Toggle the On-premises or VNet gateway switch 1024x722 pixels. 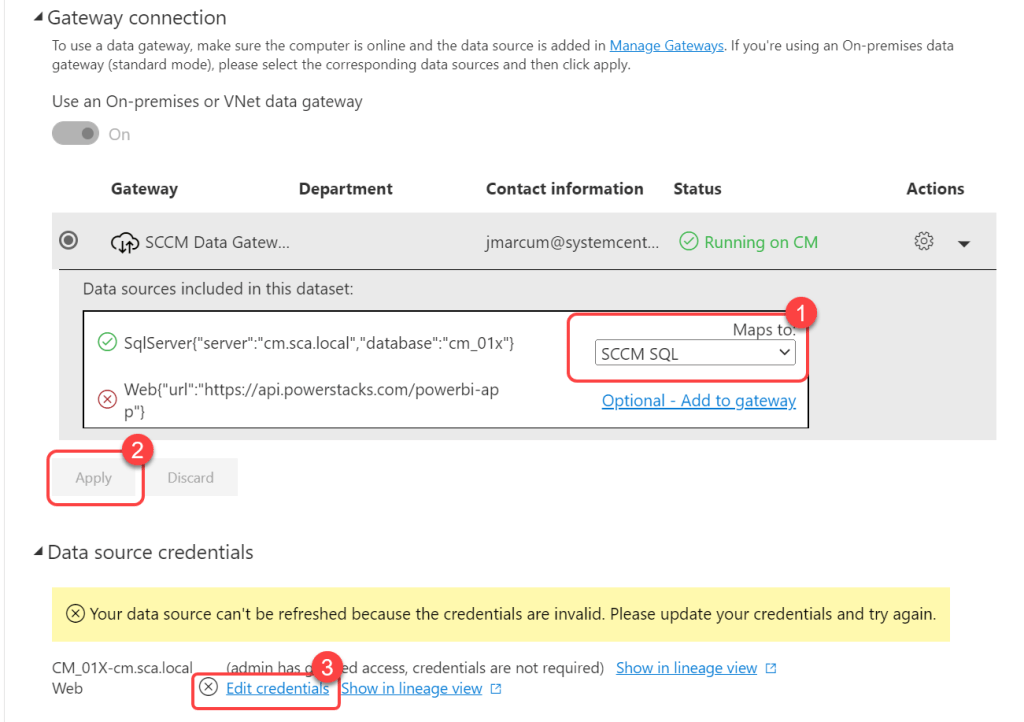pyautogui.click(x=76, y=134)
